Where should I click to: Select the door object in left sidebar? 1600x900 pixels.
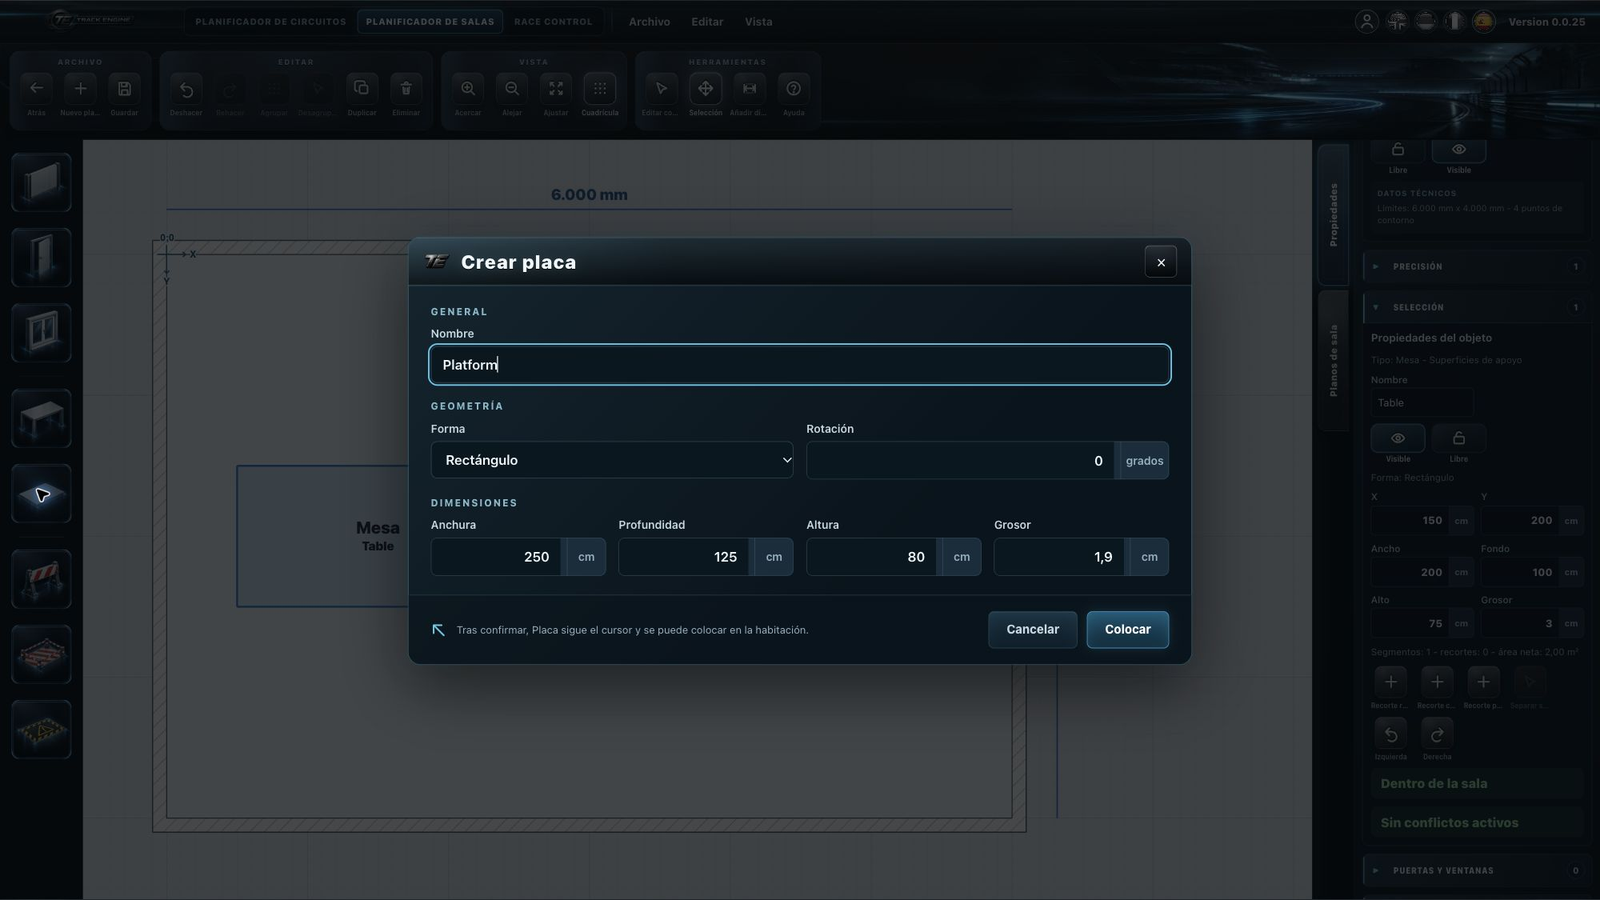(41, 257)
